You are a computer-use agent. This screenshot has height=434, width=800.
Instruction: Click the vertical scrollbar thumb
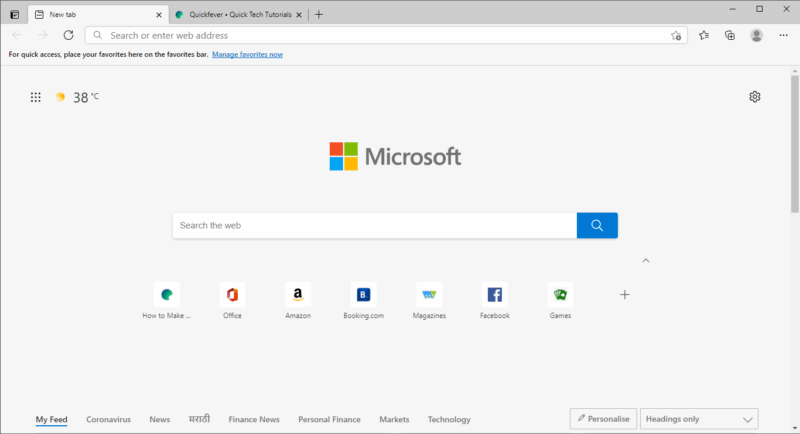pos(795,144)
